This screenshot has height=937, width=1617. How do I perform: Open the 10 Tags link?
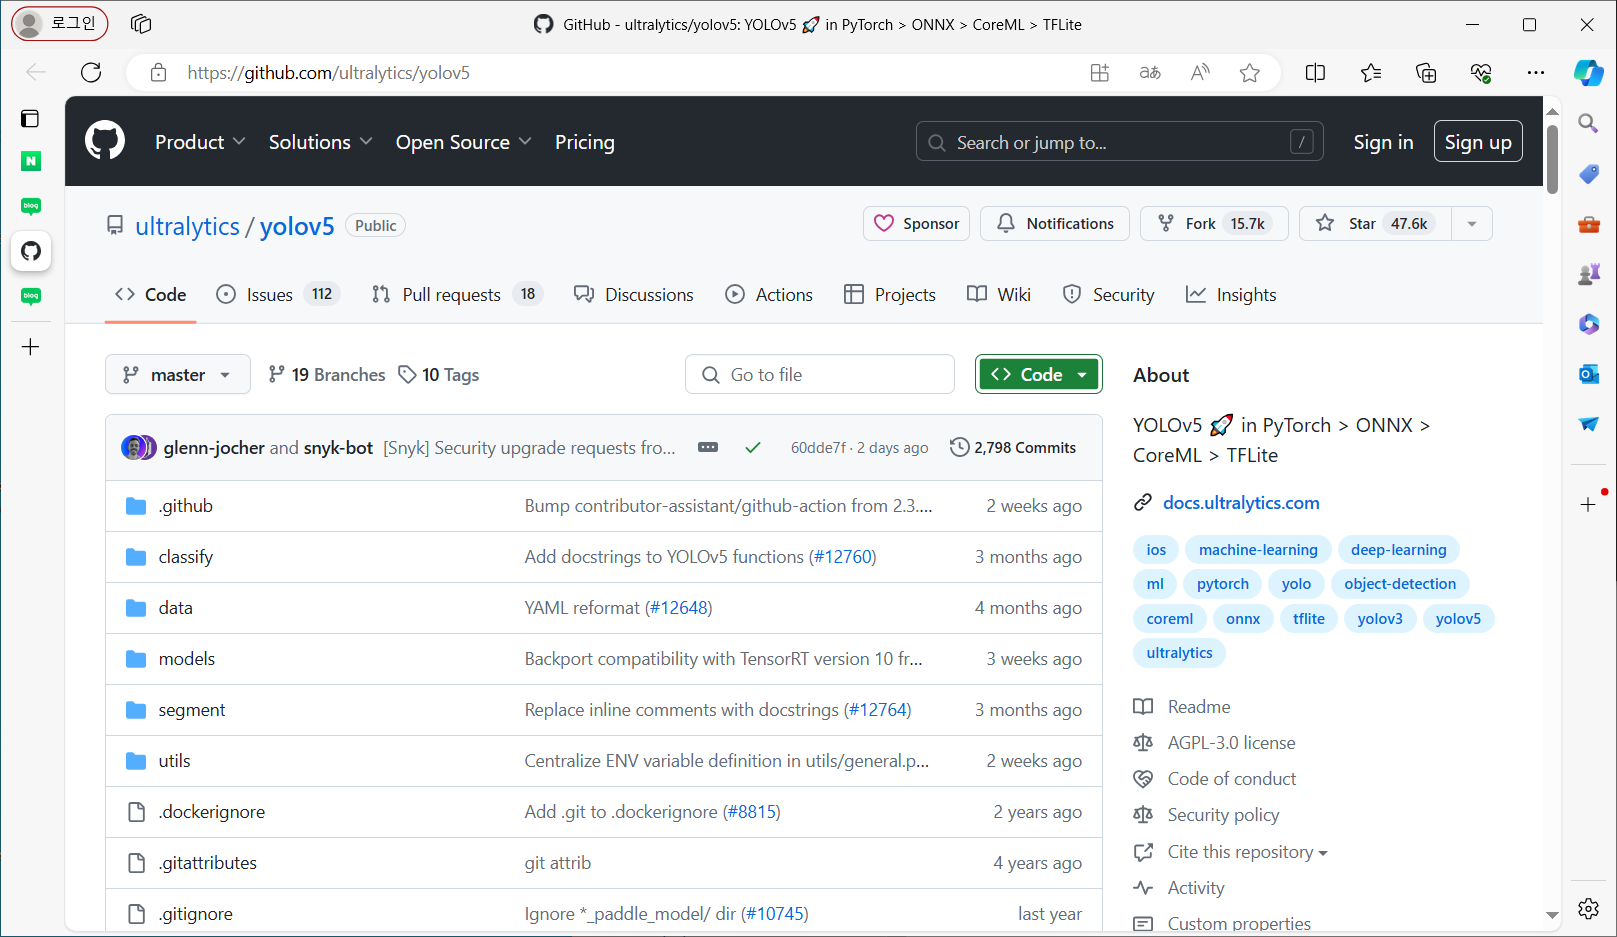439,374
